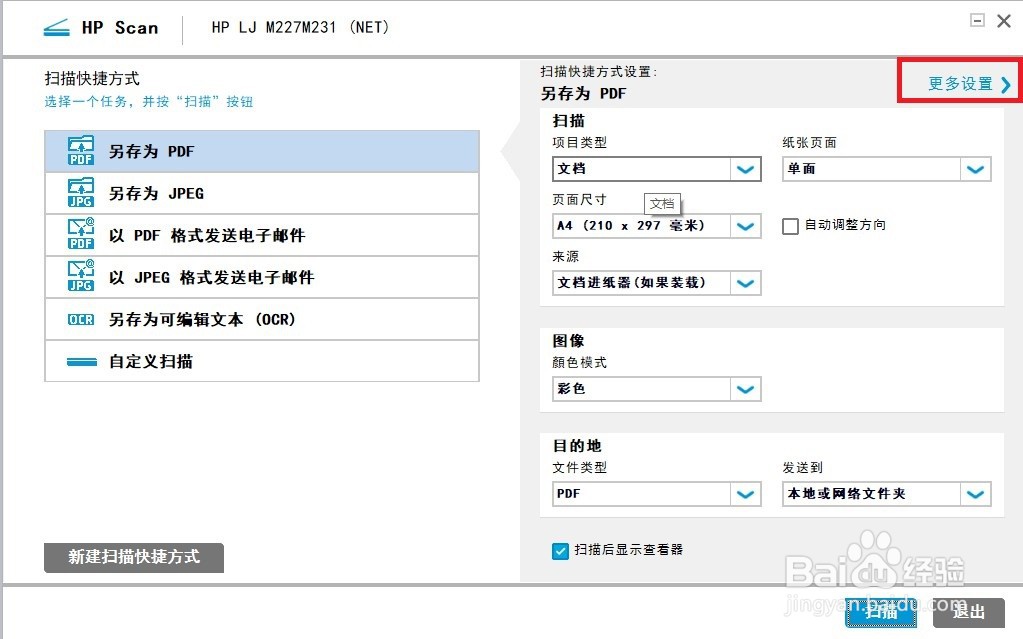This screenshot has width=1023, height=639.
Task: Expand the 来源 dropdown arrow
Action: click(x=745, y=283)
